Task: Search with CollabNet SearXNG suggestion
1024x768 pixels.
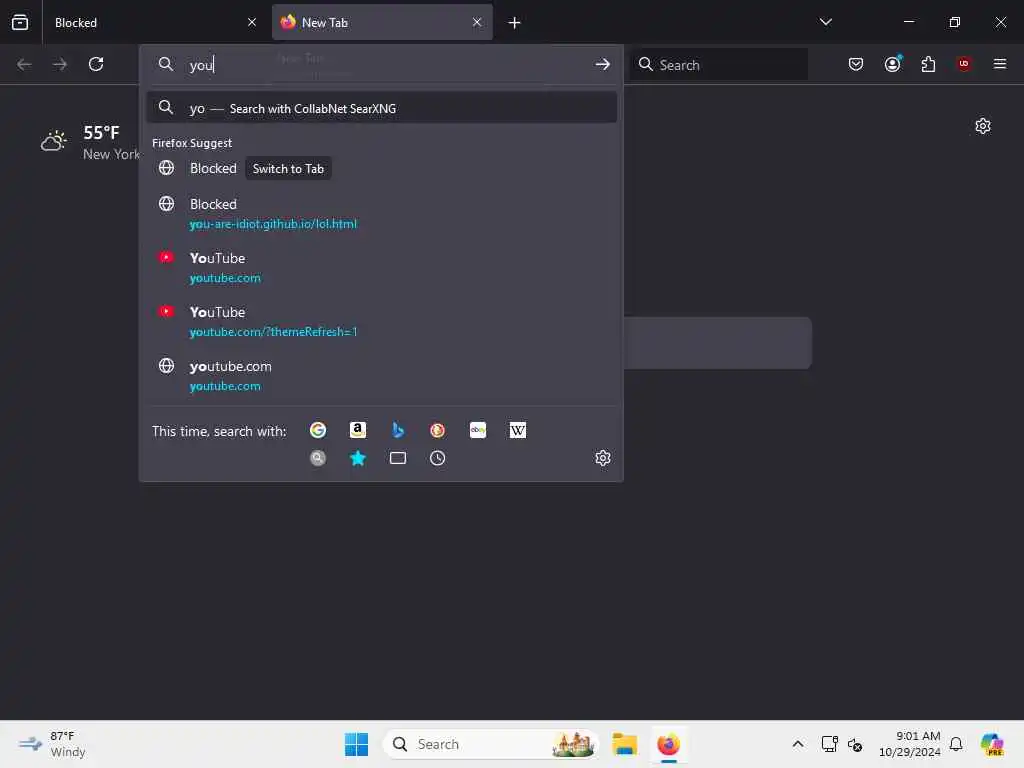Action: (382, 108)
